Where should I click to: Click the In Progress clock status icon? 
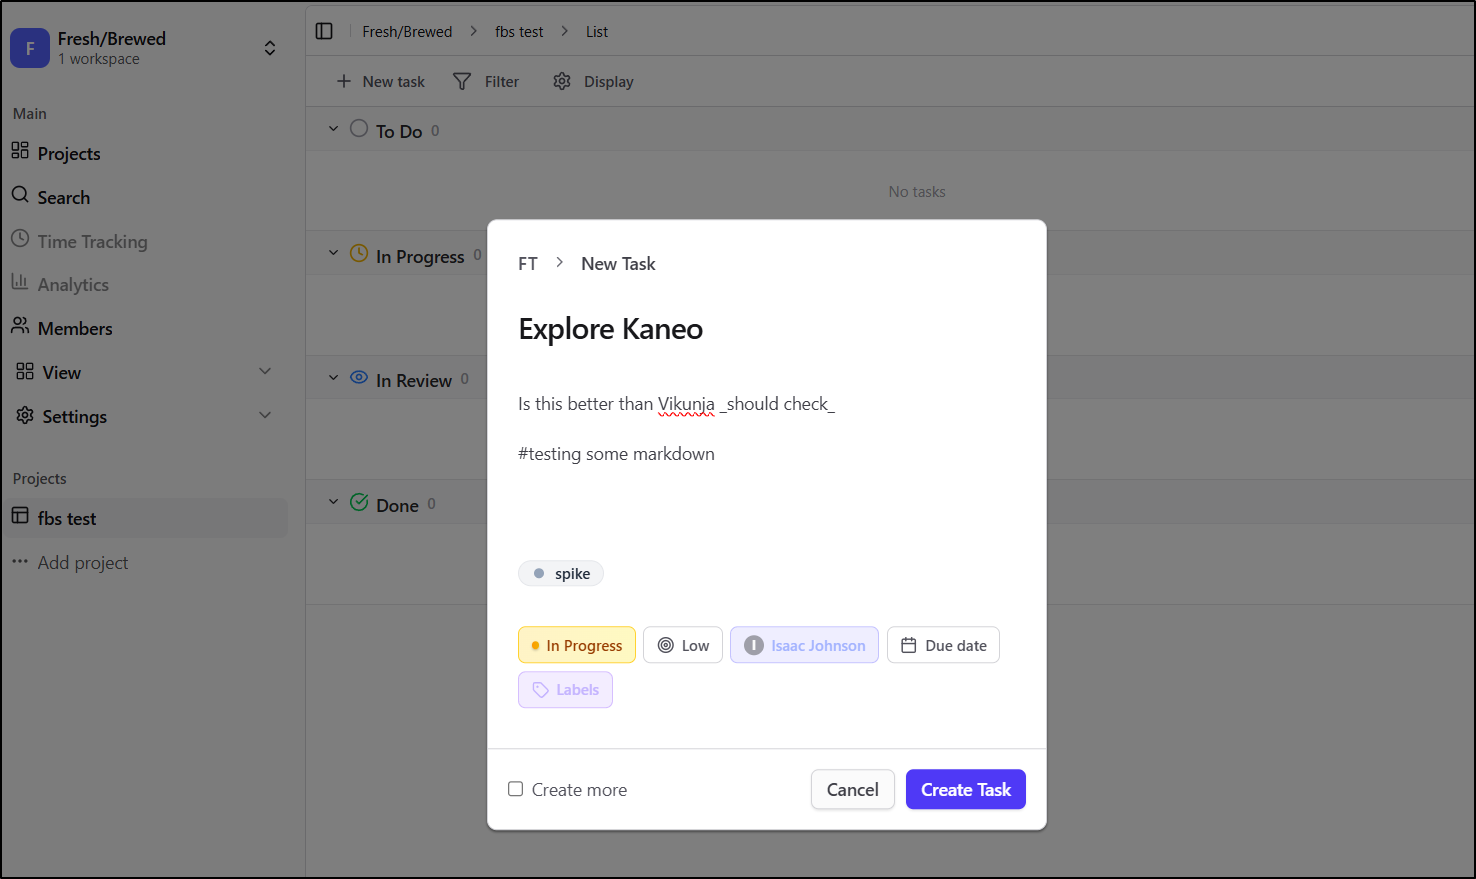(x=359, y=253)
